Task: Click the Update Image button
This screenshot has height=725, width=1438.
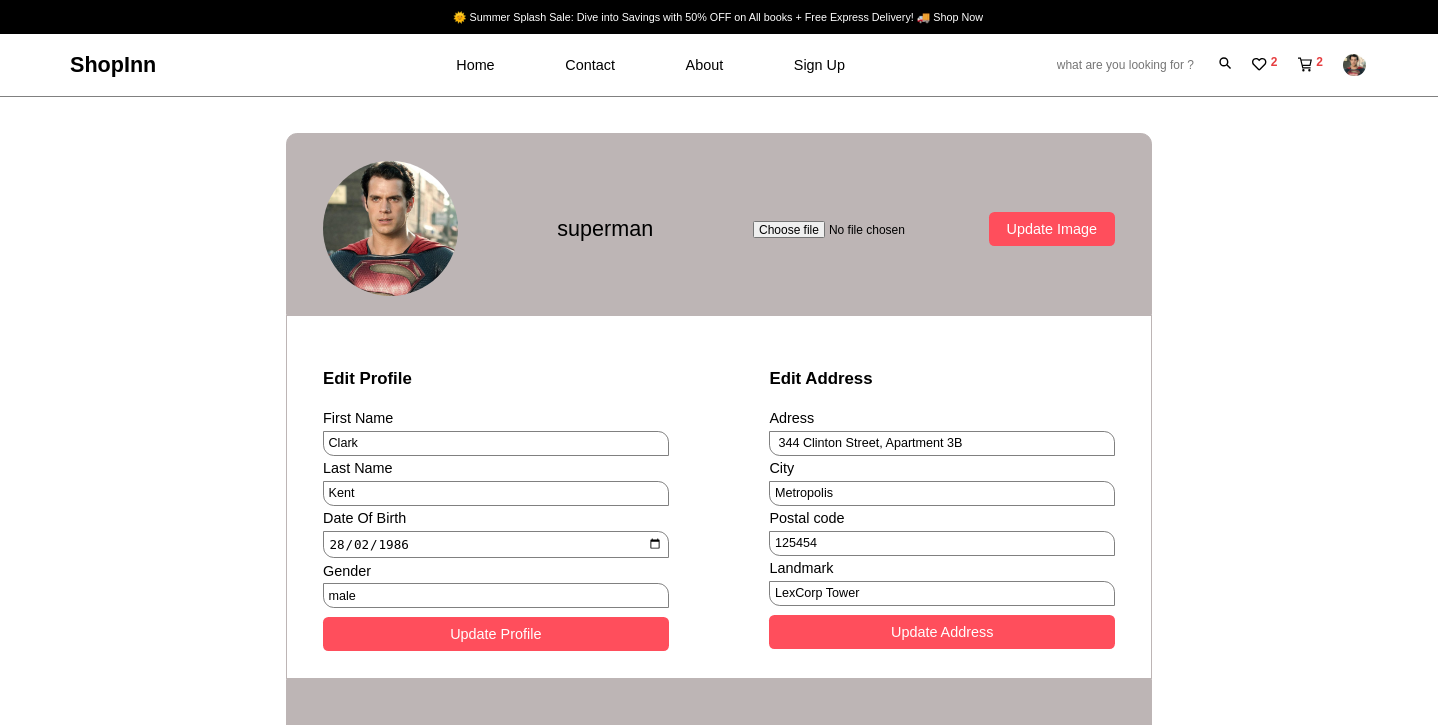Action: [1052, 229]
